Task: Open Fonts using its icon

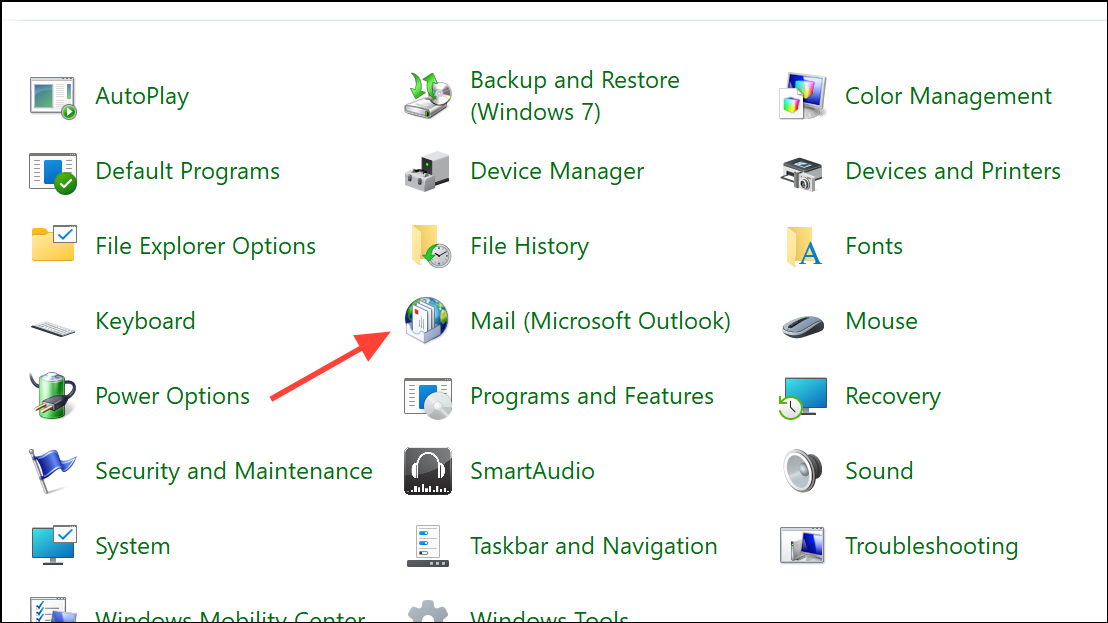Action: tap(803, 245)
